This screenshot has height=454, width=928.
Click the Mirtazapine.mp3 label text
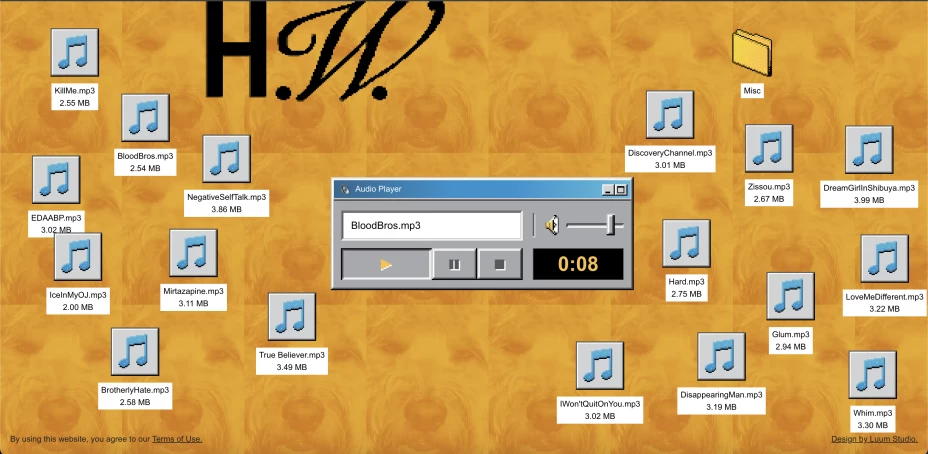point(194,291)
